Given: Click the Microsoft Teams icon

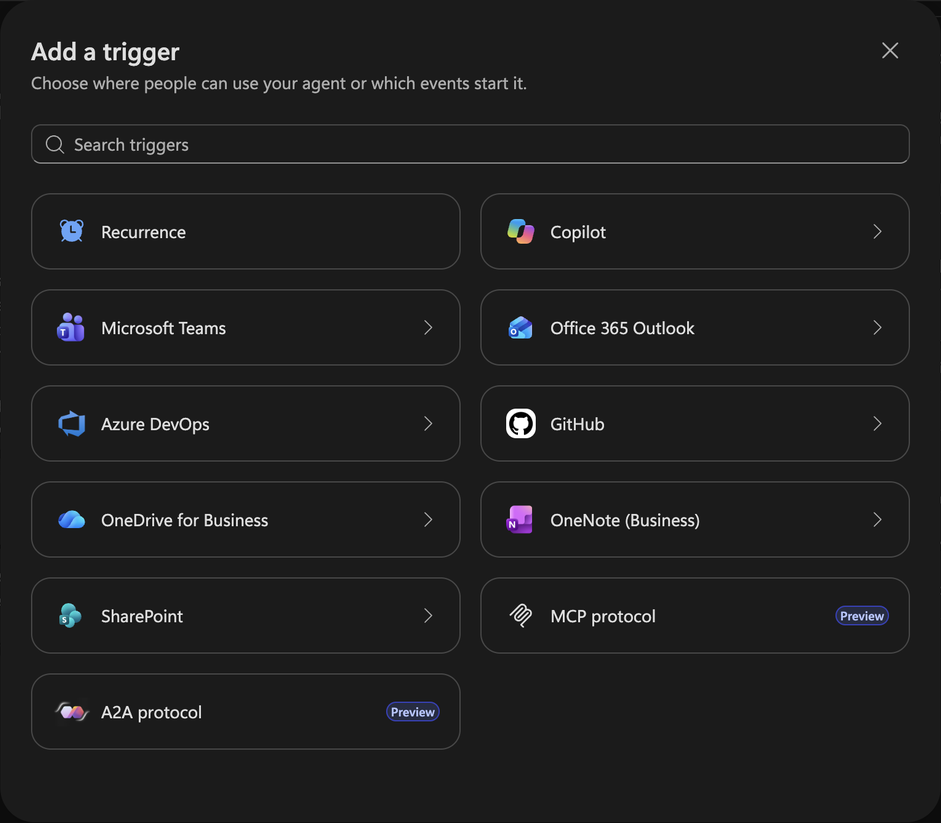Looking at the screenshot, I should point(71,327).
